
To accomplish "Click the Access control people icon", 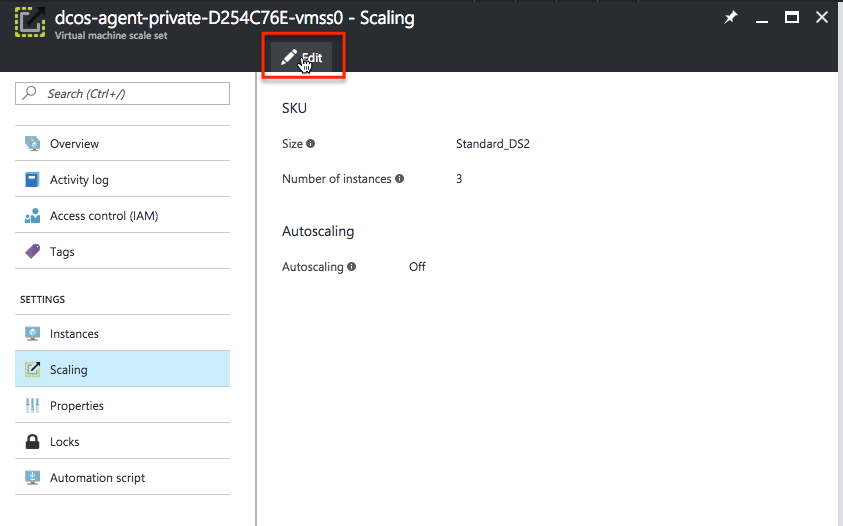I will coord(32,216).
